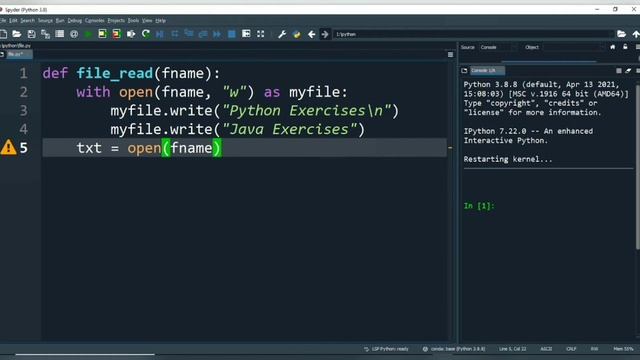The width and height of the screenshot is (640, 360).
Task: Click the Object input field in Help
Action: [x=573, y=47]
